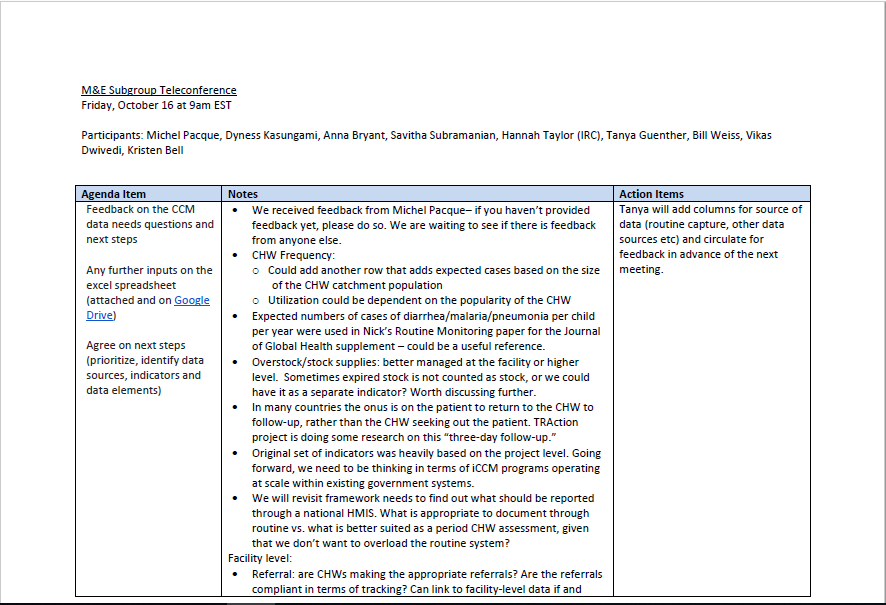Open the Google Drive hyperlink
This screenshot has height=605, width=886.
tap(147, 307)
